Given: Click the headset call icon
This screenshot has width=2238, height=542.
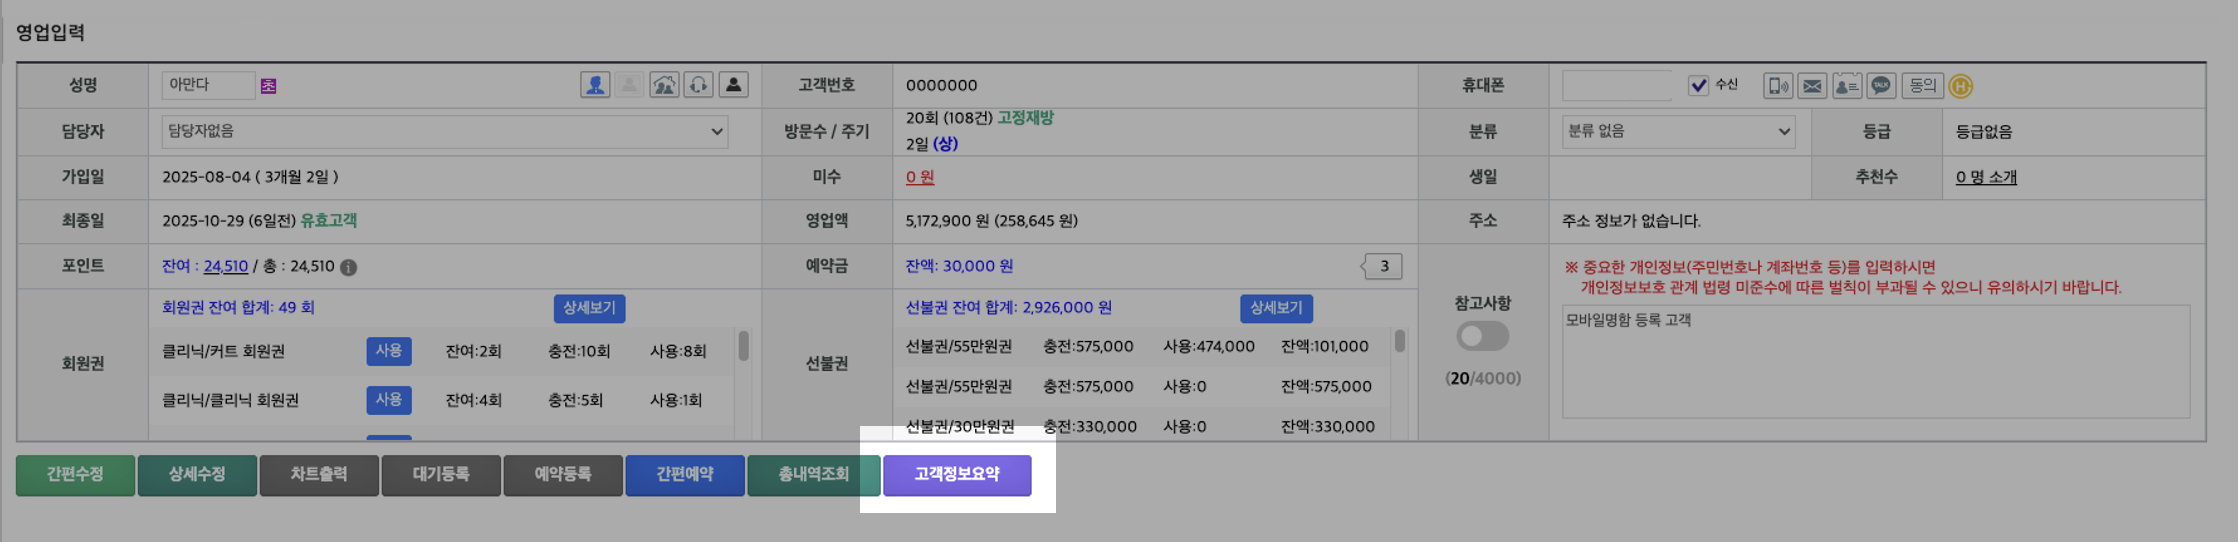Looking at the screenshot, I should tap(699, 85).
